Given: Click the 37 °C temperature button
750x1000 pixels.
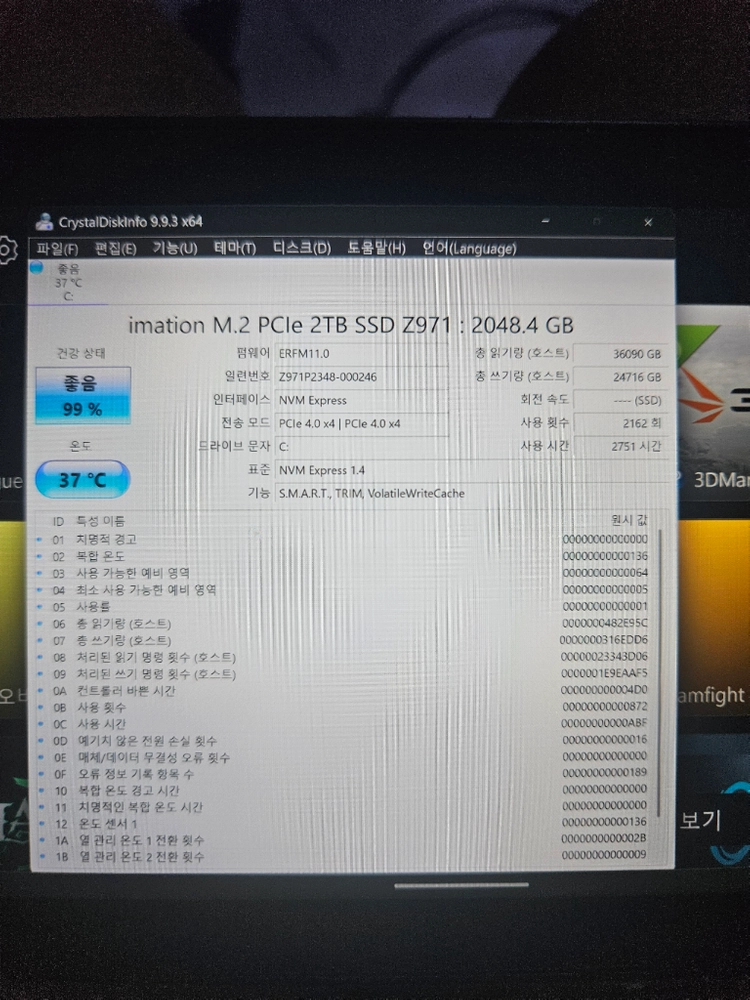Looking at the screenshot, I should pos(83,480).
